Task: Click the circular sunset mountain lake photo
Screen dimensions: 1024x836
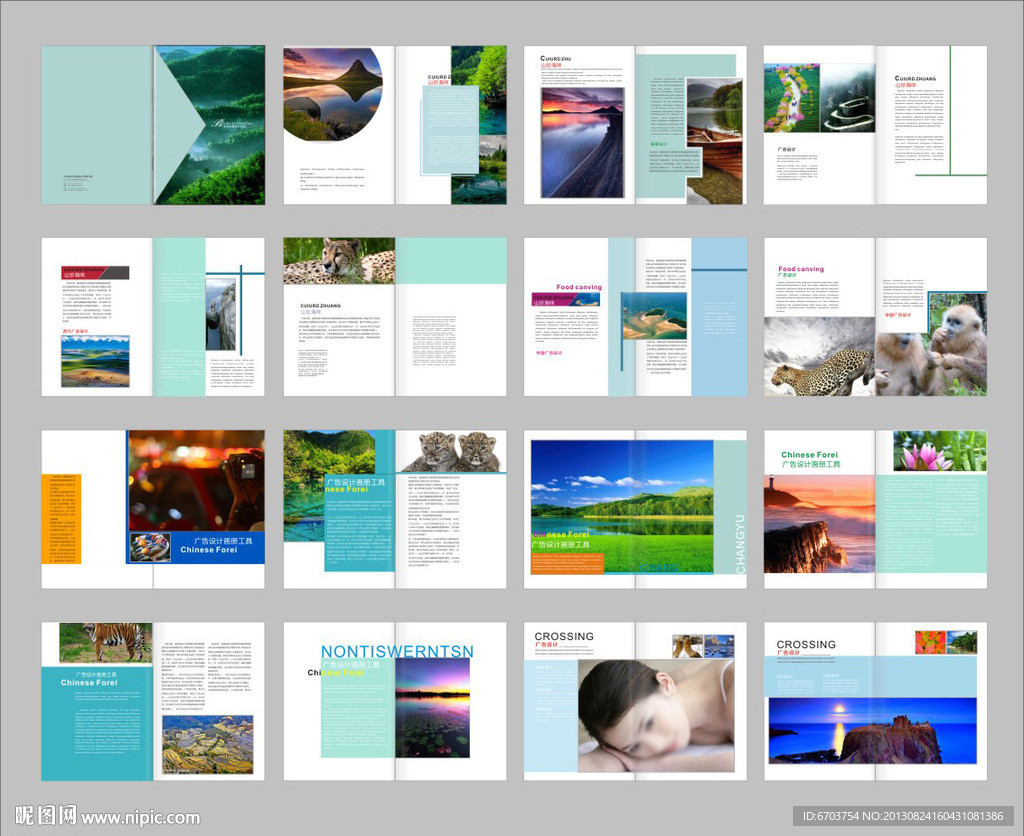Action: coord(330,94)
